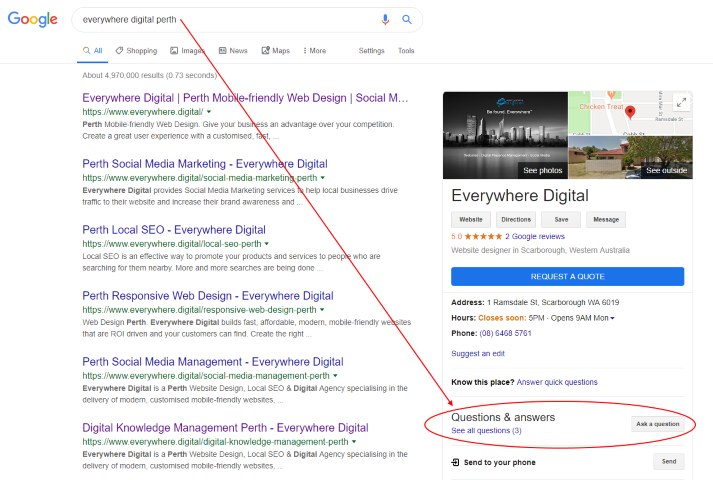Open dropdown beside the local-seo-perth URL
Screen dimensions: 713x480
click(266, 244)
